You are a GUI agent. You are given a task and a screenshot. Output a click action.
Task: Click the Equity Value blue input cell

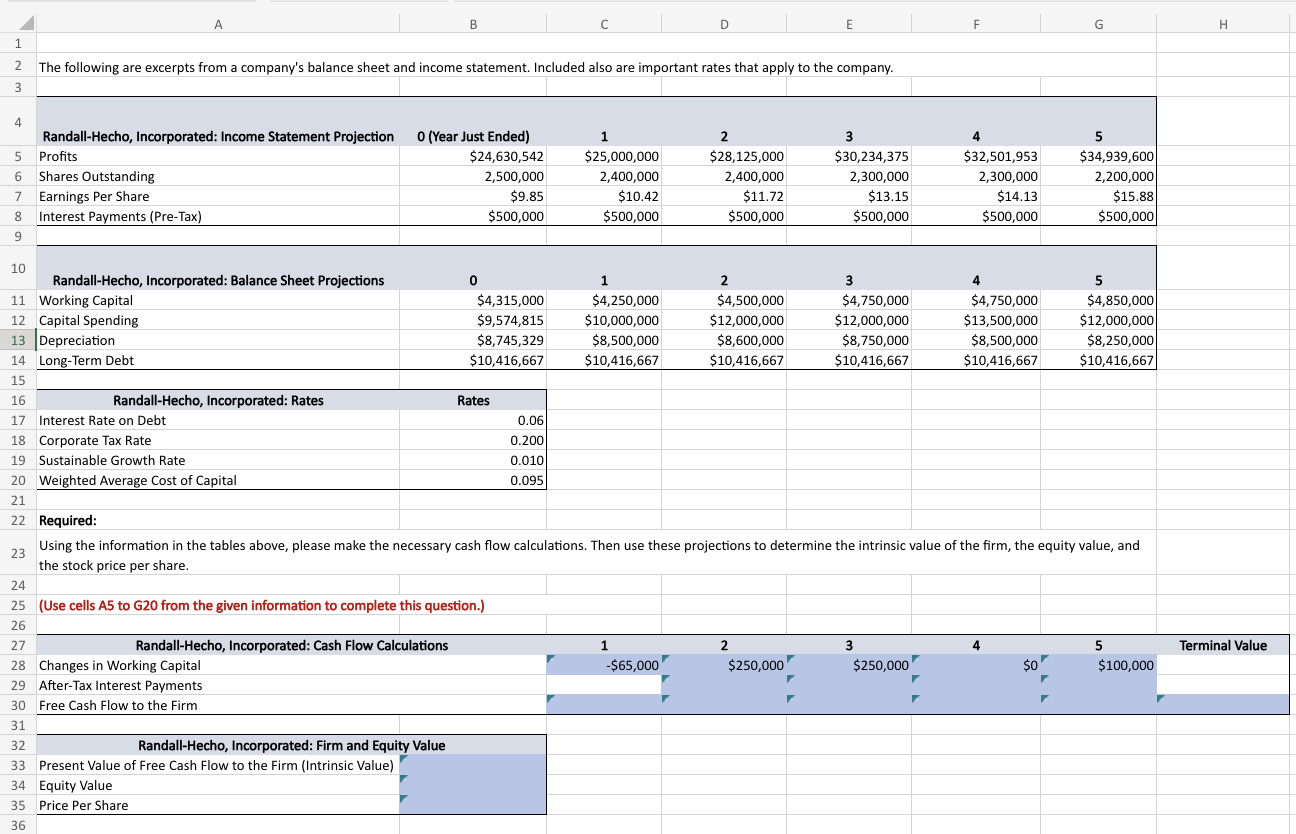tap(472, 785)
